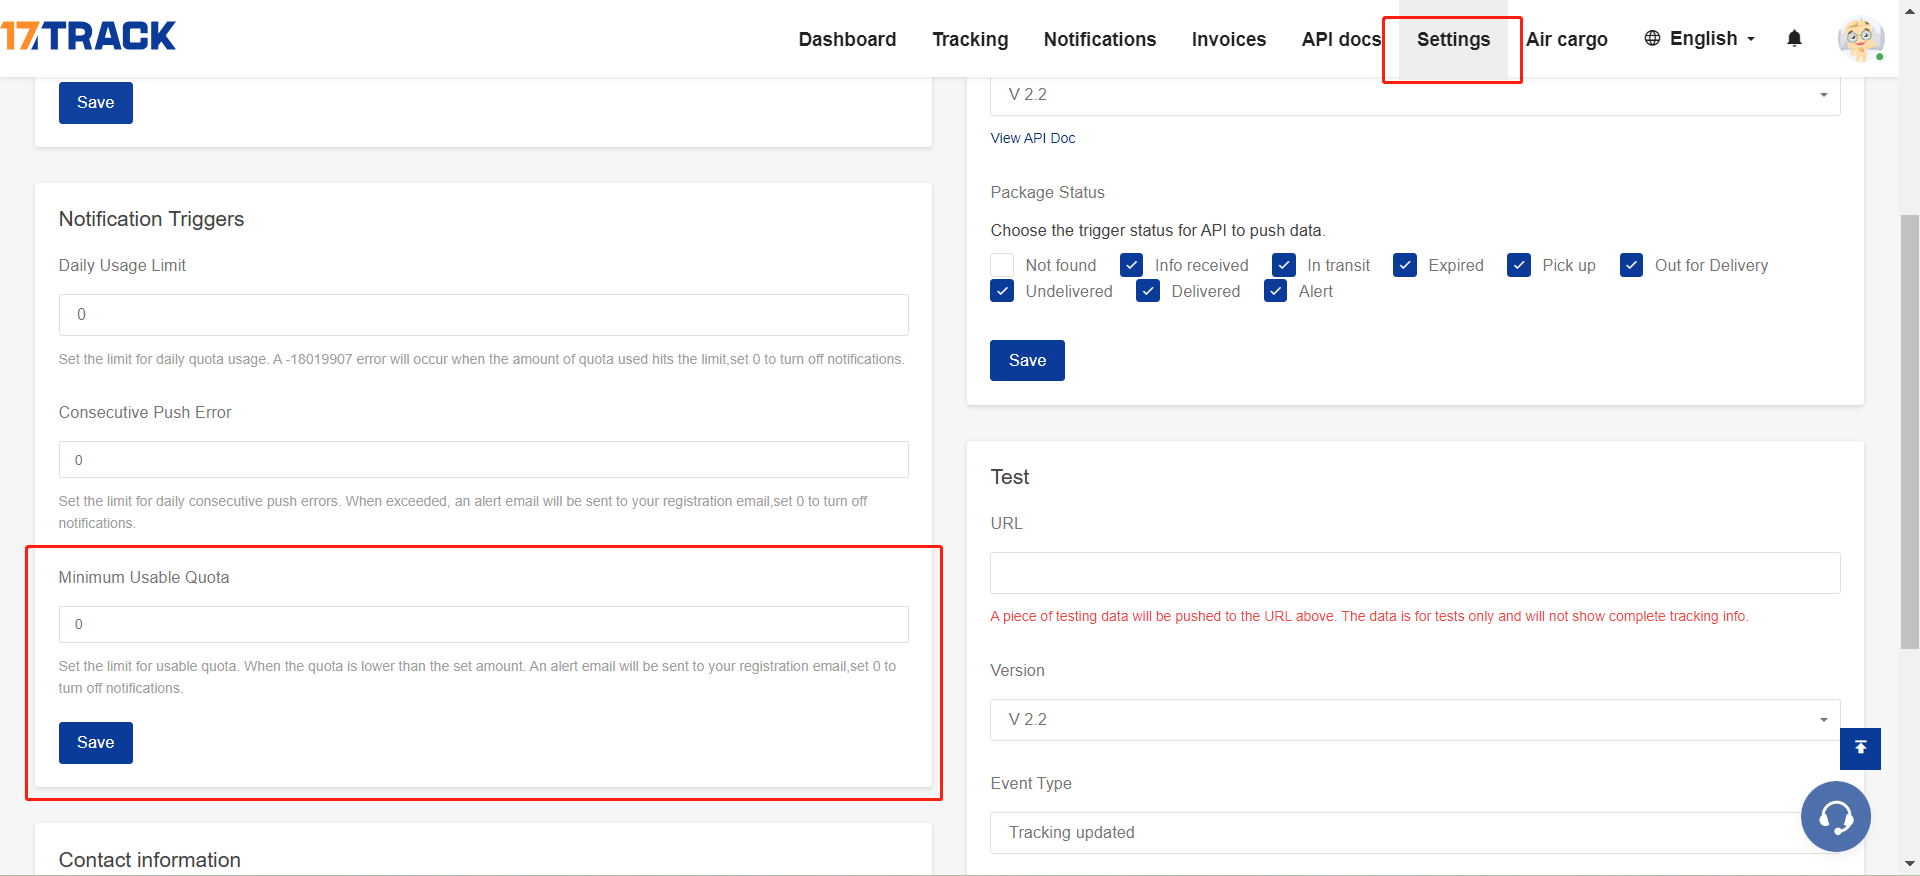Open the notification bell
Viewport: 1920px width, 876px height.
(1794, 39)
